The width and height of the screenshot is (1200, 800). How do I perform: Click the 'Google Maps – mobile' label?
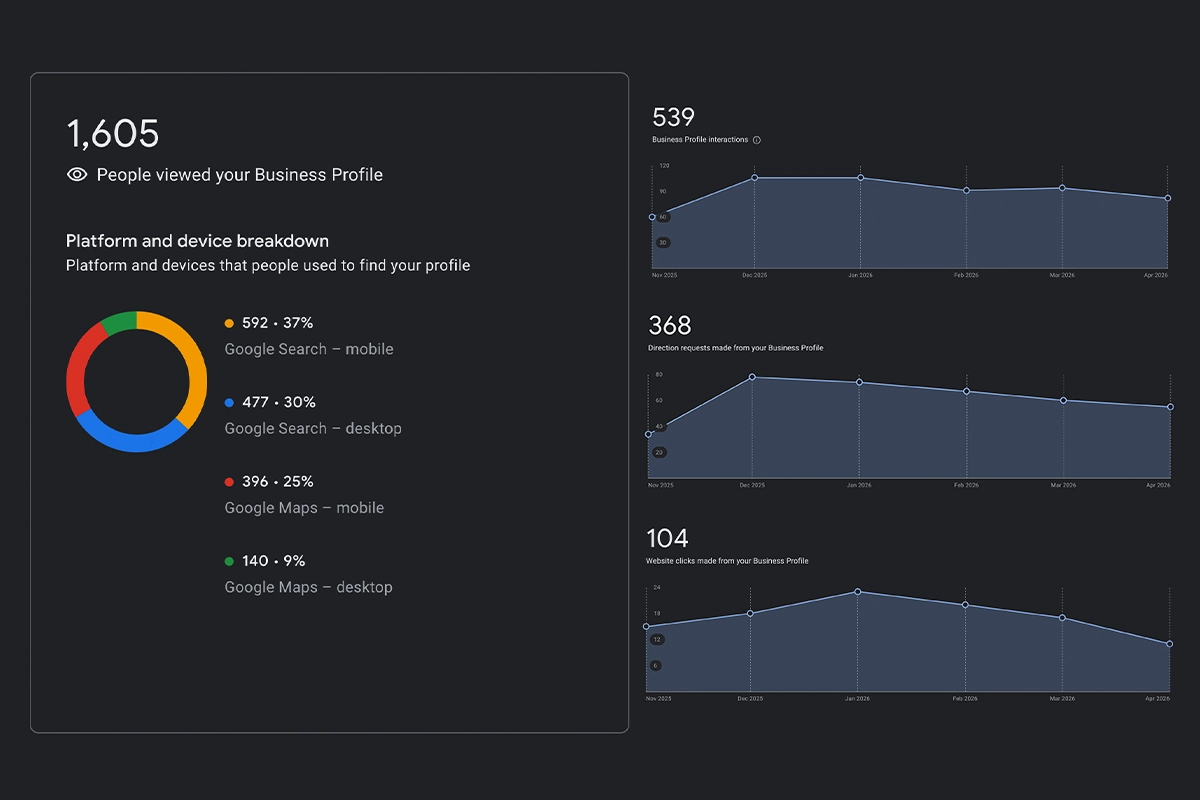click(x=304, y=508)
